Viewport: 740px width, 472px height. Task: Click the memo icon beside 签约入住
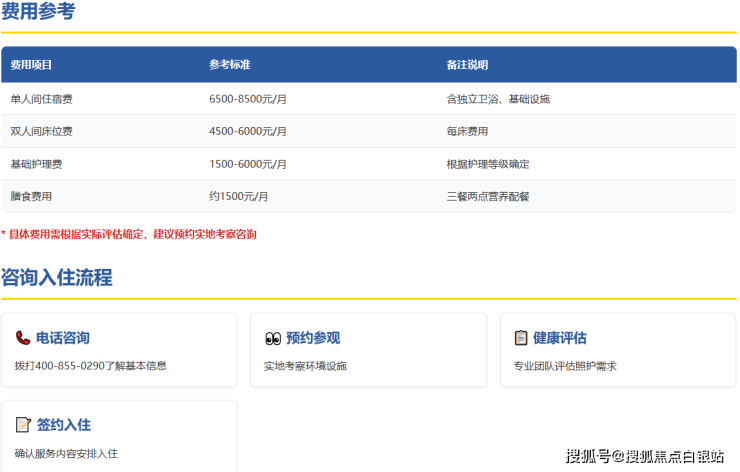pos(23,425)
